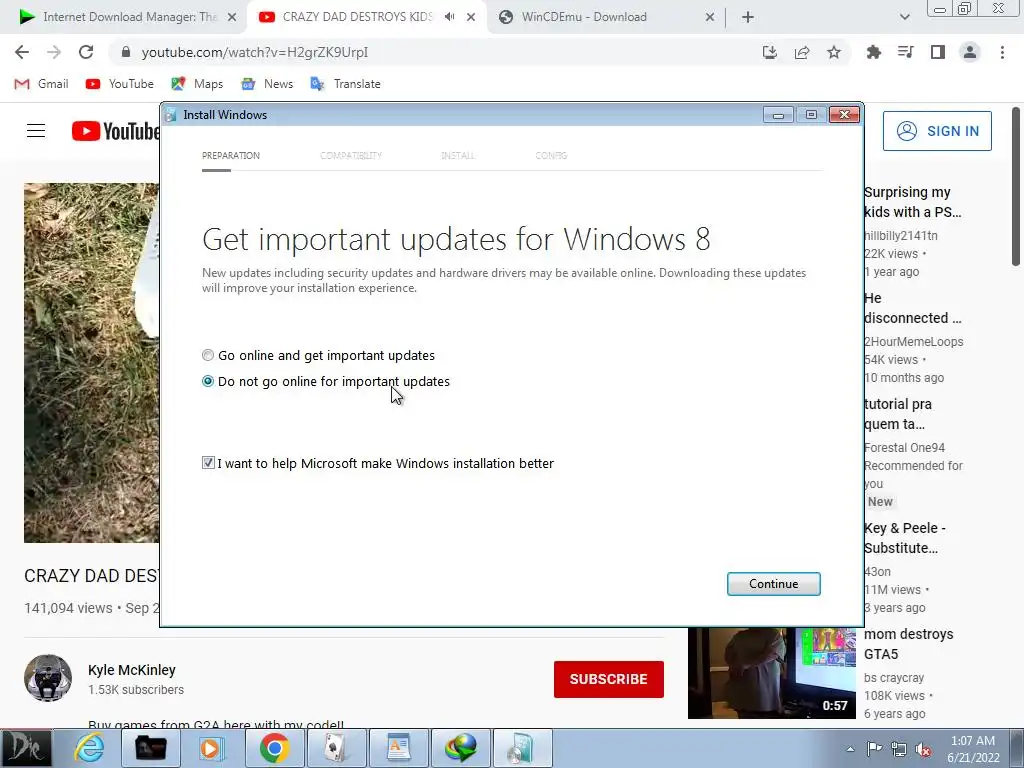Open the YouTube bookmark
The width and height of the screenshot is (1024, 768).
click(x=120, y=84)
